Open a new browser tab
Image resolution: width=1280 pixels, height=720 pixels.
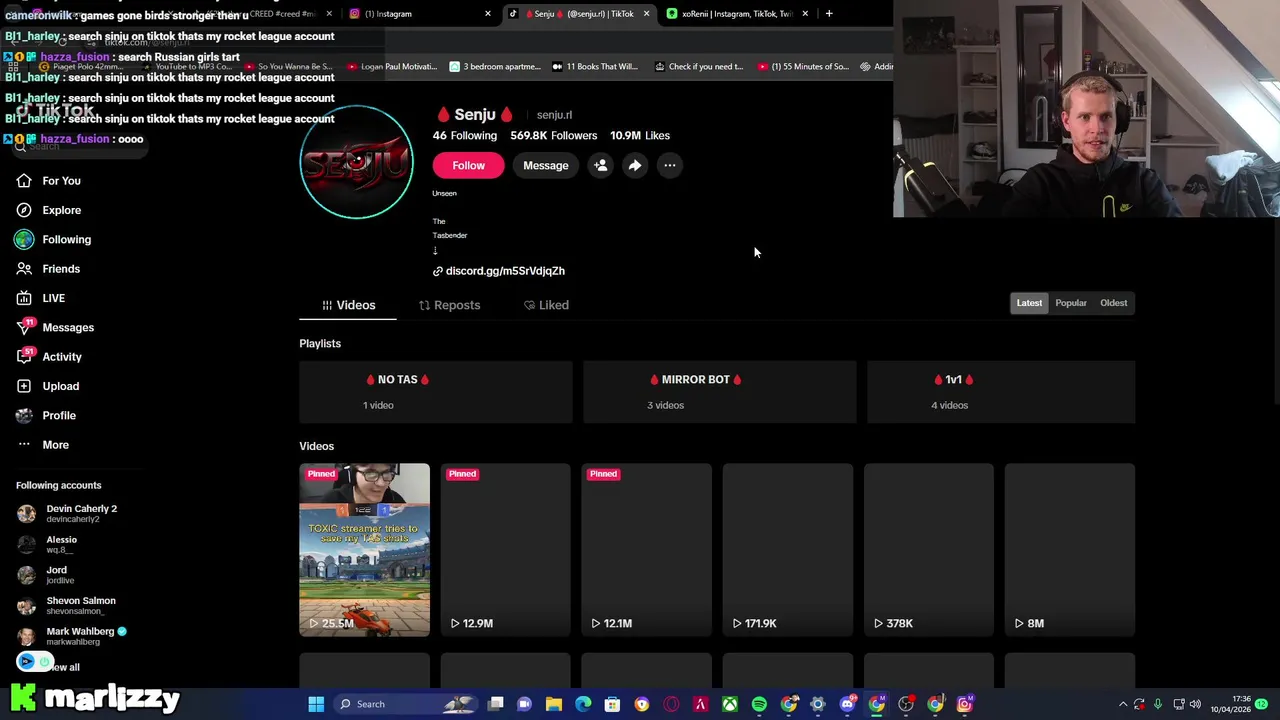click(829, 14)
